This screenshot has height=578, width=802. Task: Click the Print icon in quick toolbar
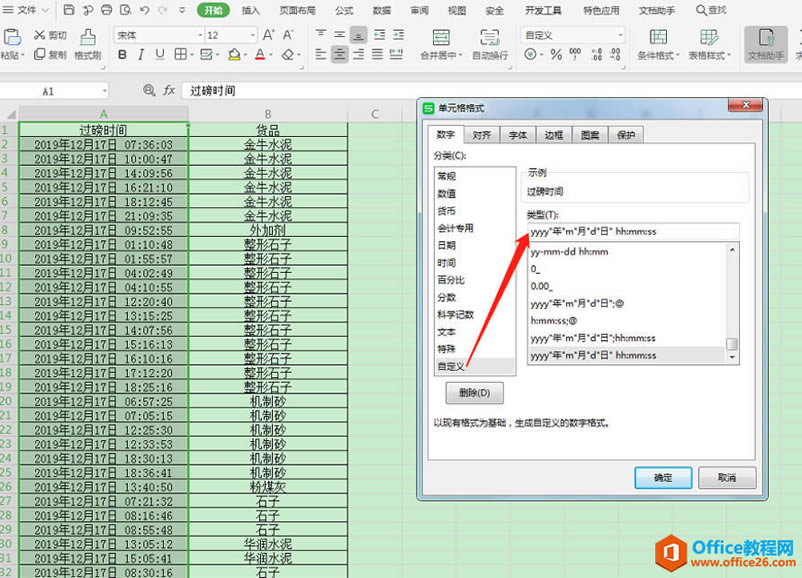pos(106,10)
